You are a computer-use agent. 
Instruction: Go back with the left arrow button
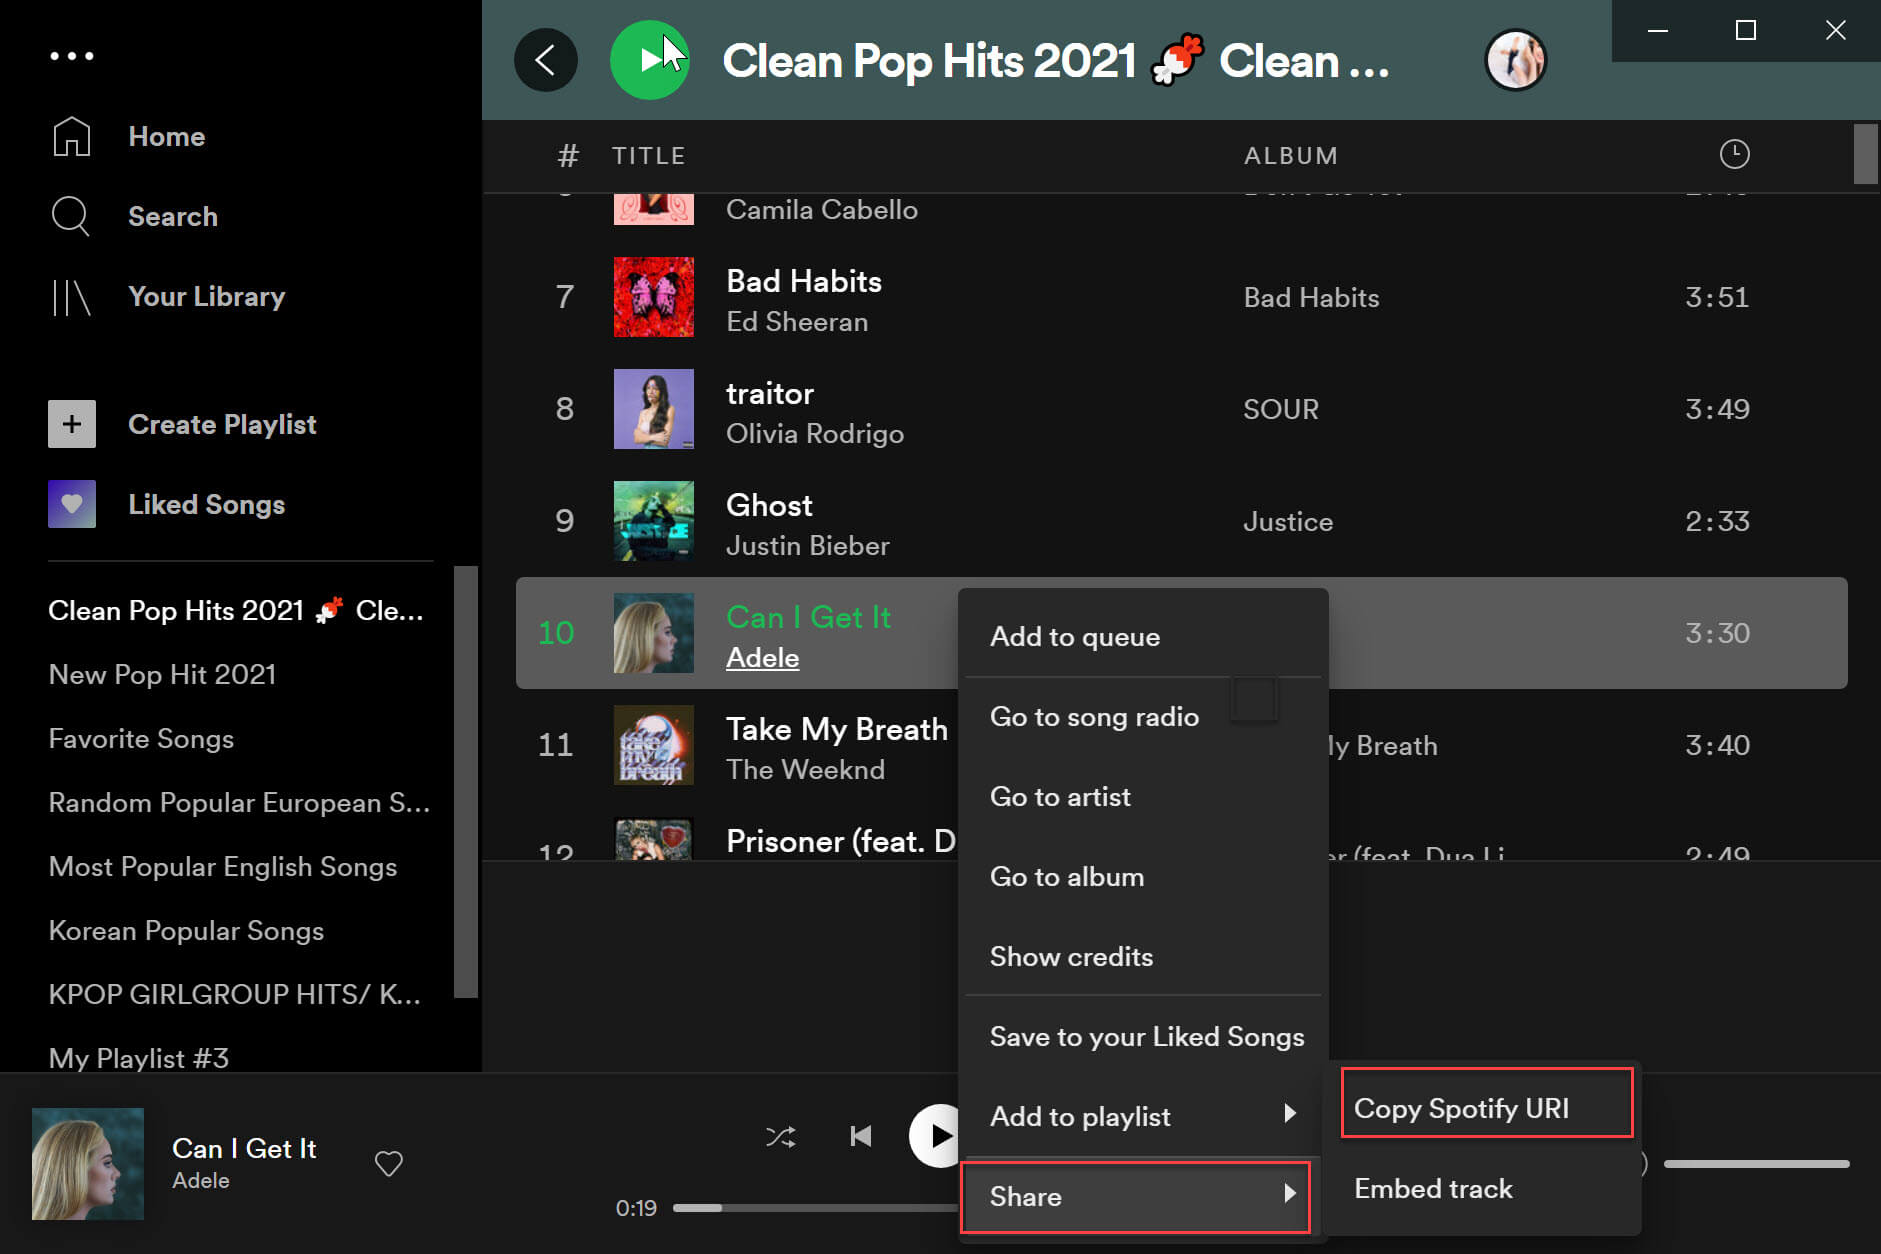[x=546, y=60]
